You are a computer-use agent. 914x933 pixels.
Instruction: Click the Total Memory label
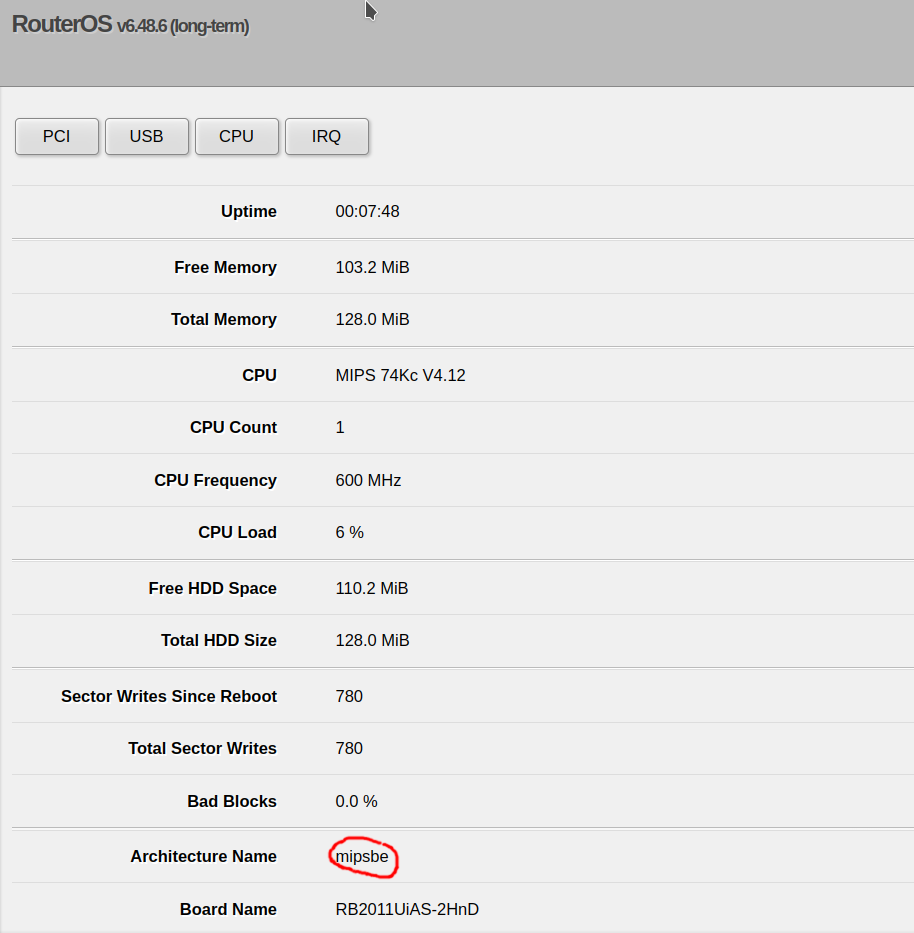224,320
